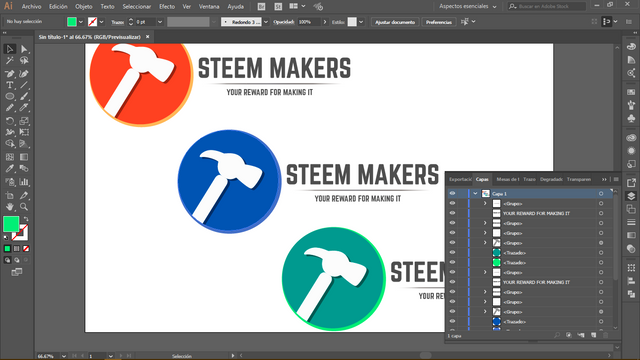This screenshot has width=640, height=360.
Task: Click delete selection trash icon in Capas panel
Action: pyautogui.click(x=606, y=336)
